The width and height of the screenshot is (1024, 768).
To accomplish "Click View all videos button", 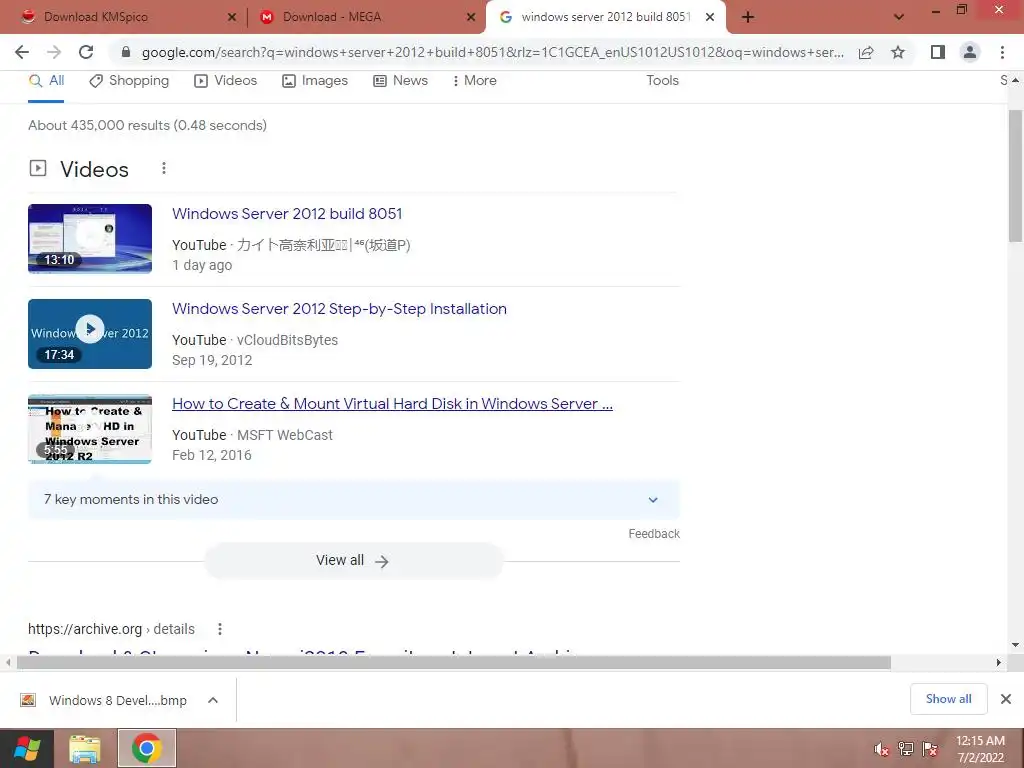I will (353, 560).
